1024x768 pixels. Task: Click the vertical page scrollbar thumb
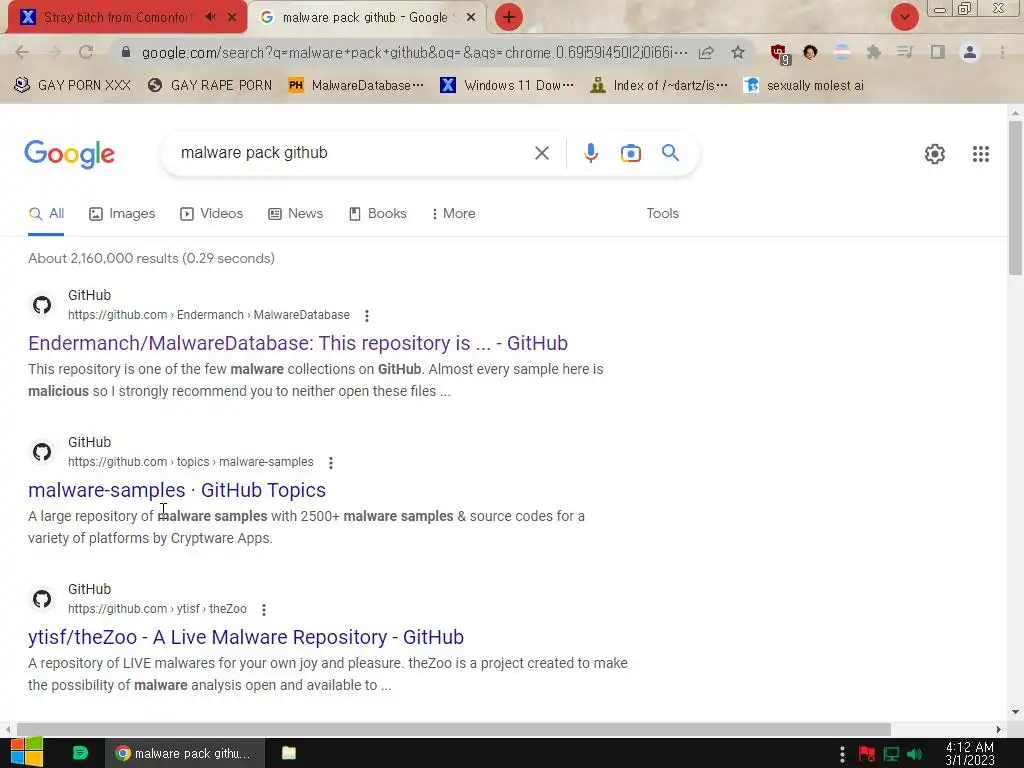(x=1015, y=198)
